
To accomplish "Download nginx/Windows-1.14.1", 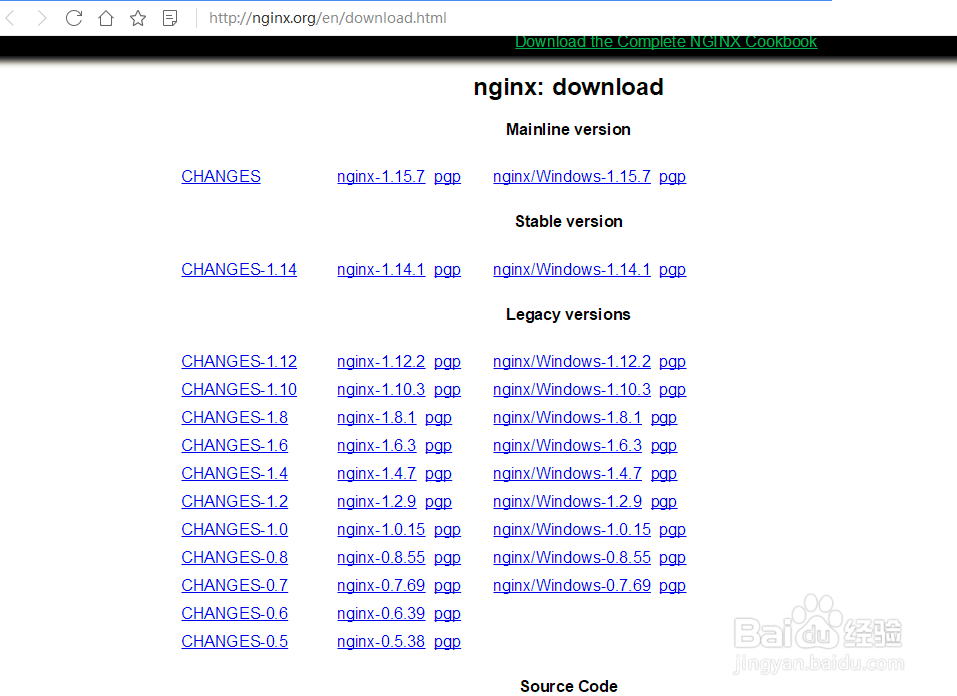I will (572, 269).
